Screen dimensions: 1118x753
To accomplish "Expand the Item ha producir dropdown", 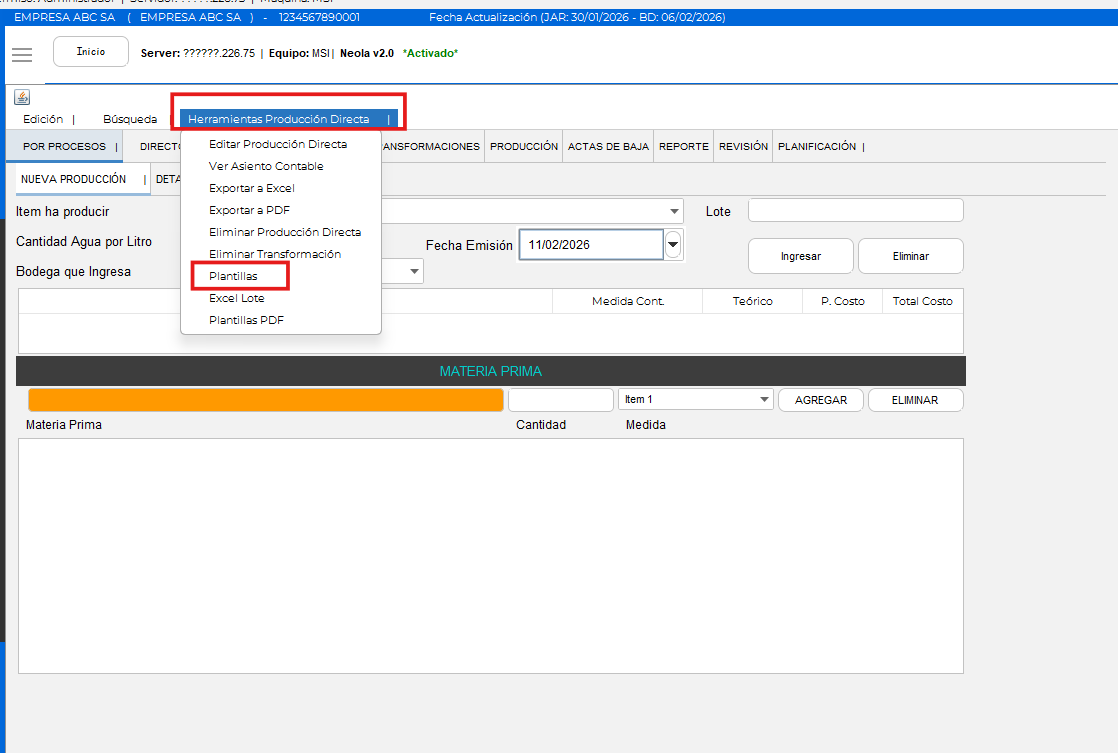I will (676, 211).
